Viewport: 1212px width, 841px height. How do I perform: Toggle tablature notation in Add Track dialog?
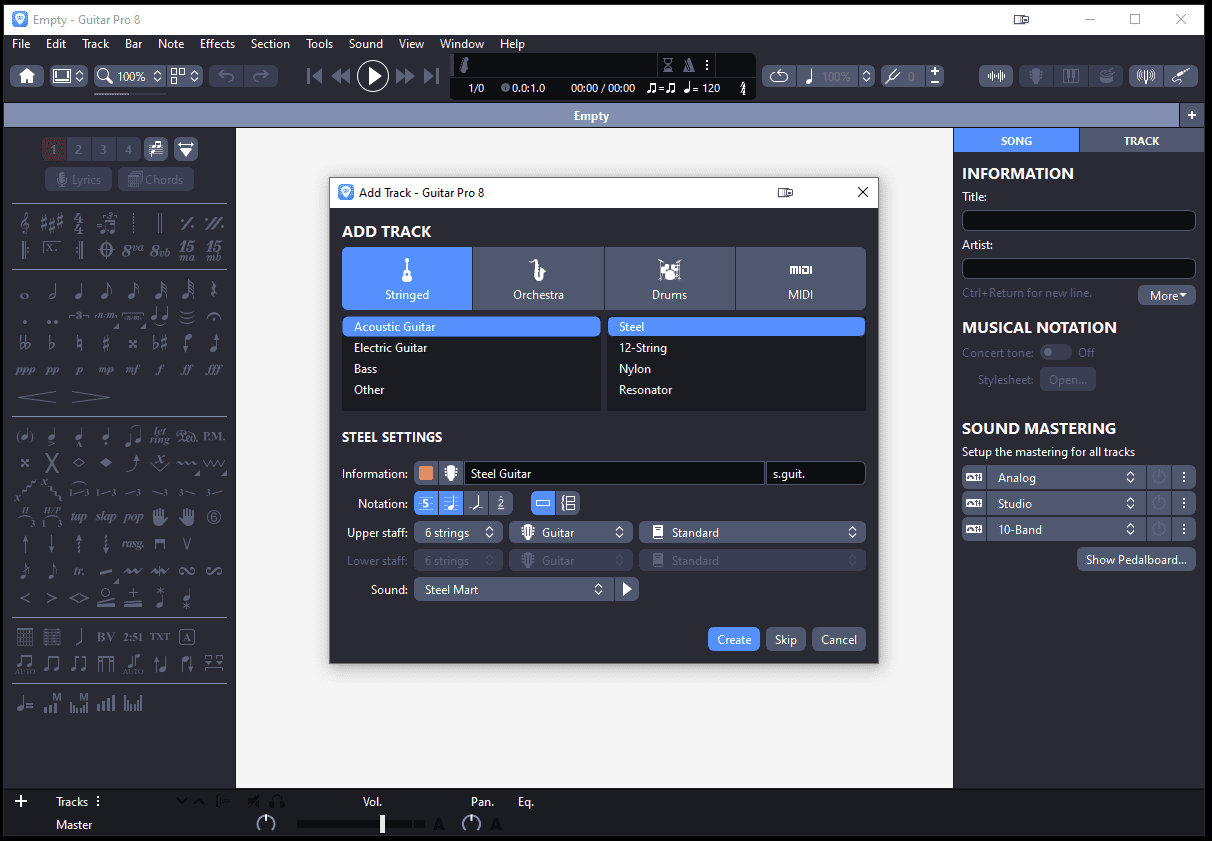426,503
